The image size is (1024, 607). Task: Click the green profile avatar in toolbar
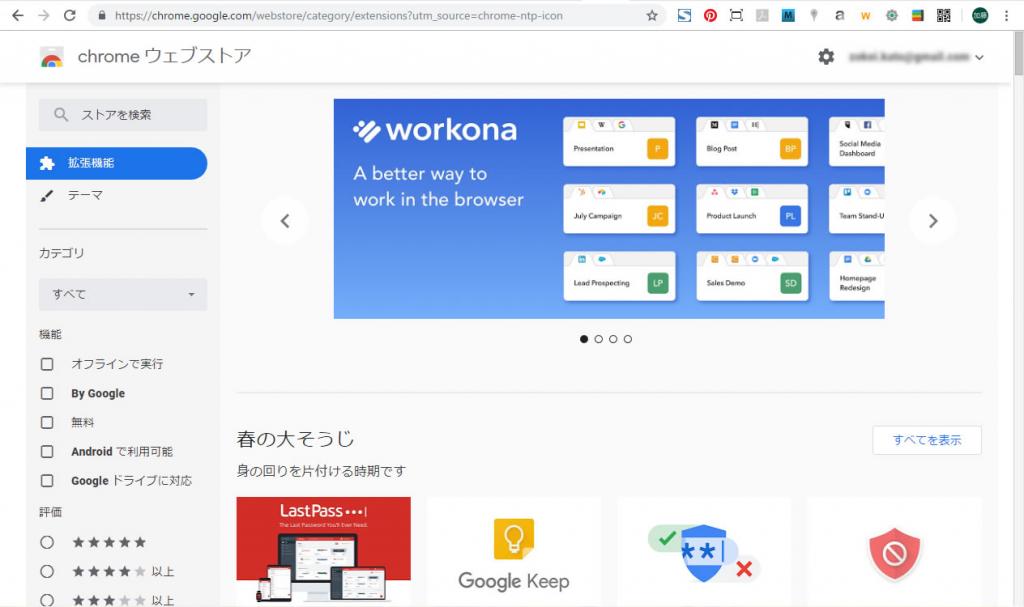[x=980, y=16]
